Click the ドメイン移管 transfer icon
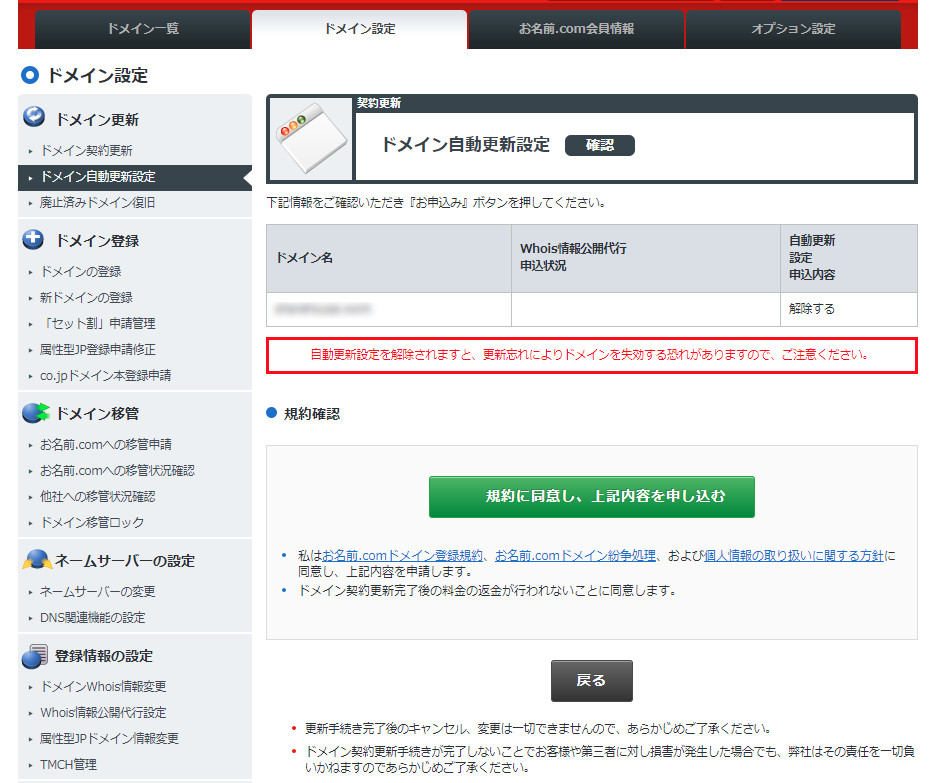The width and height of the screenshot is (940, 783). coord(35,413)
